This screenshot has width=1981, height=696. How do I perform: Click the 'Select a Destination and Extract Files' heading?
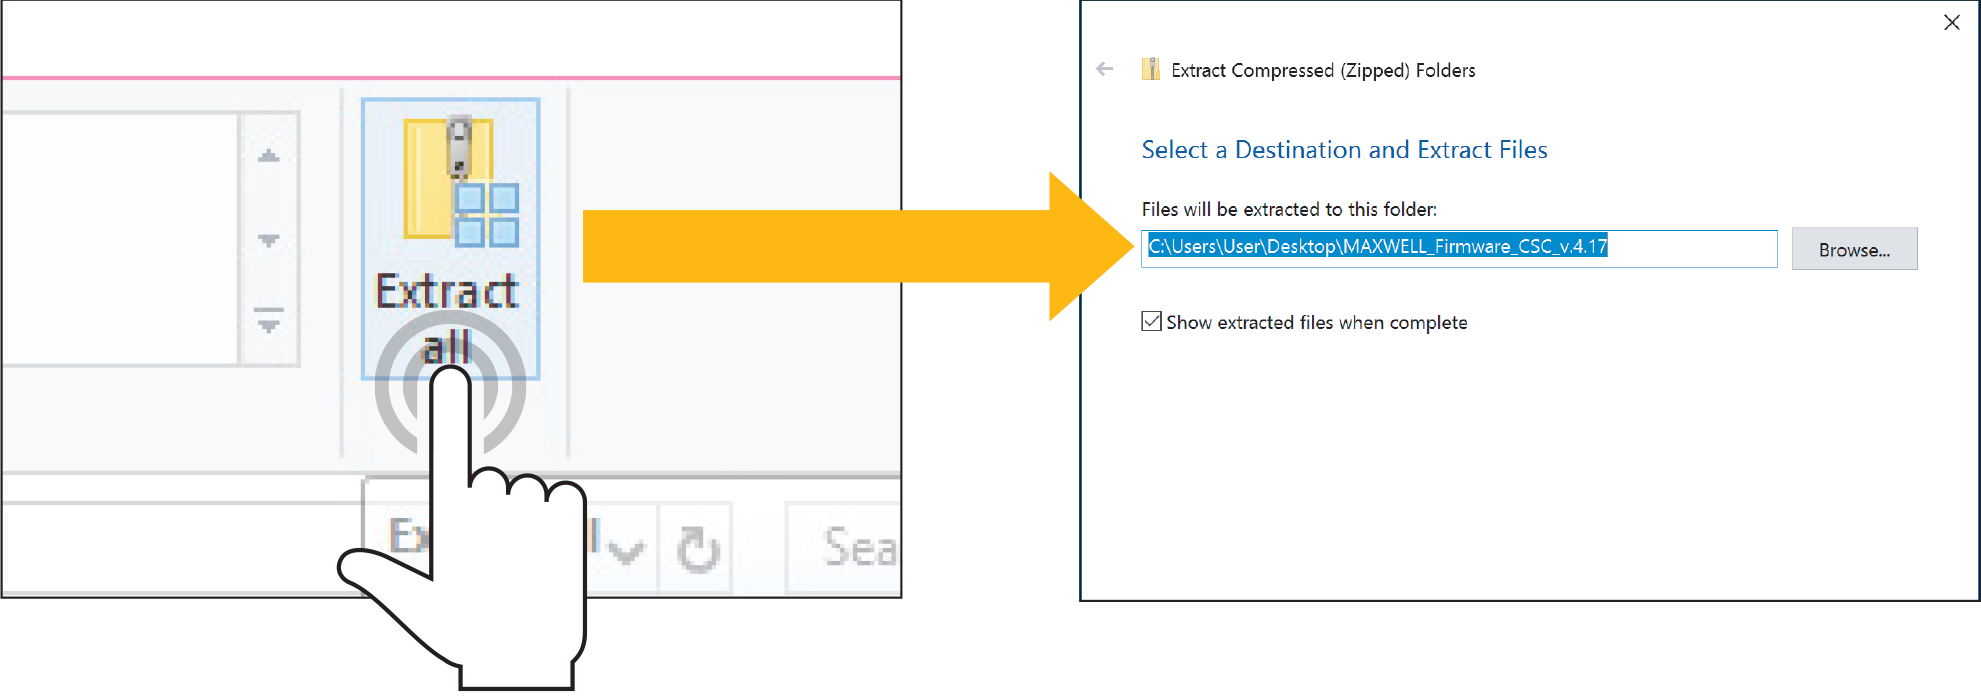[x=1344, y=150]
